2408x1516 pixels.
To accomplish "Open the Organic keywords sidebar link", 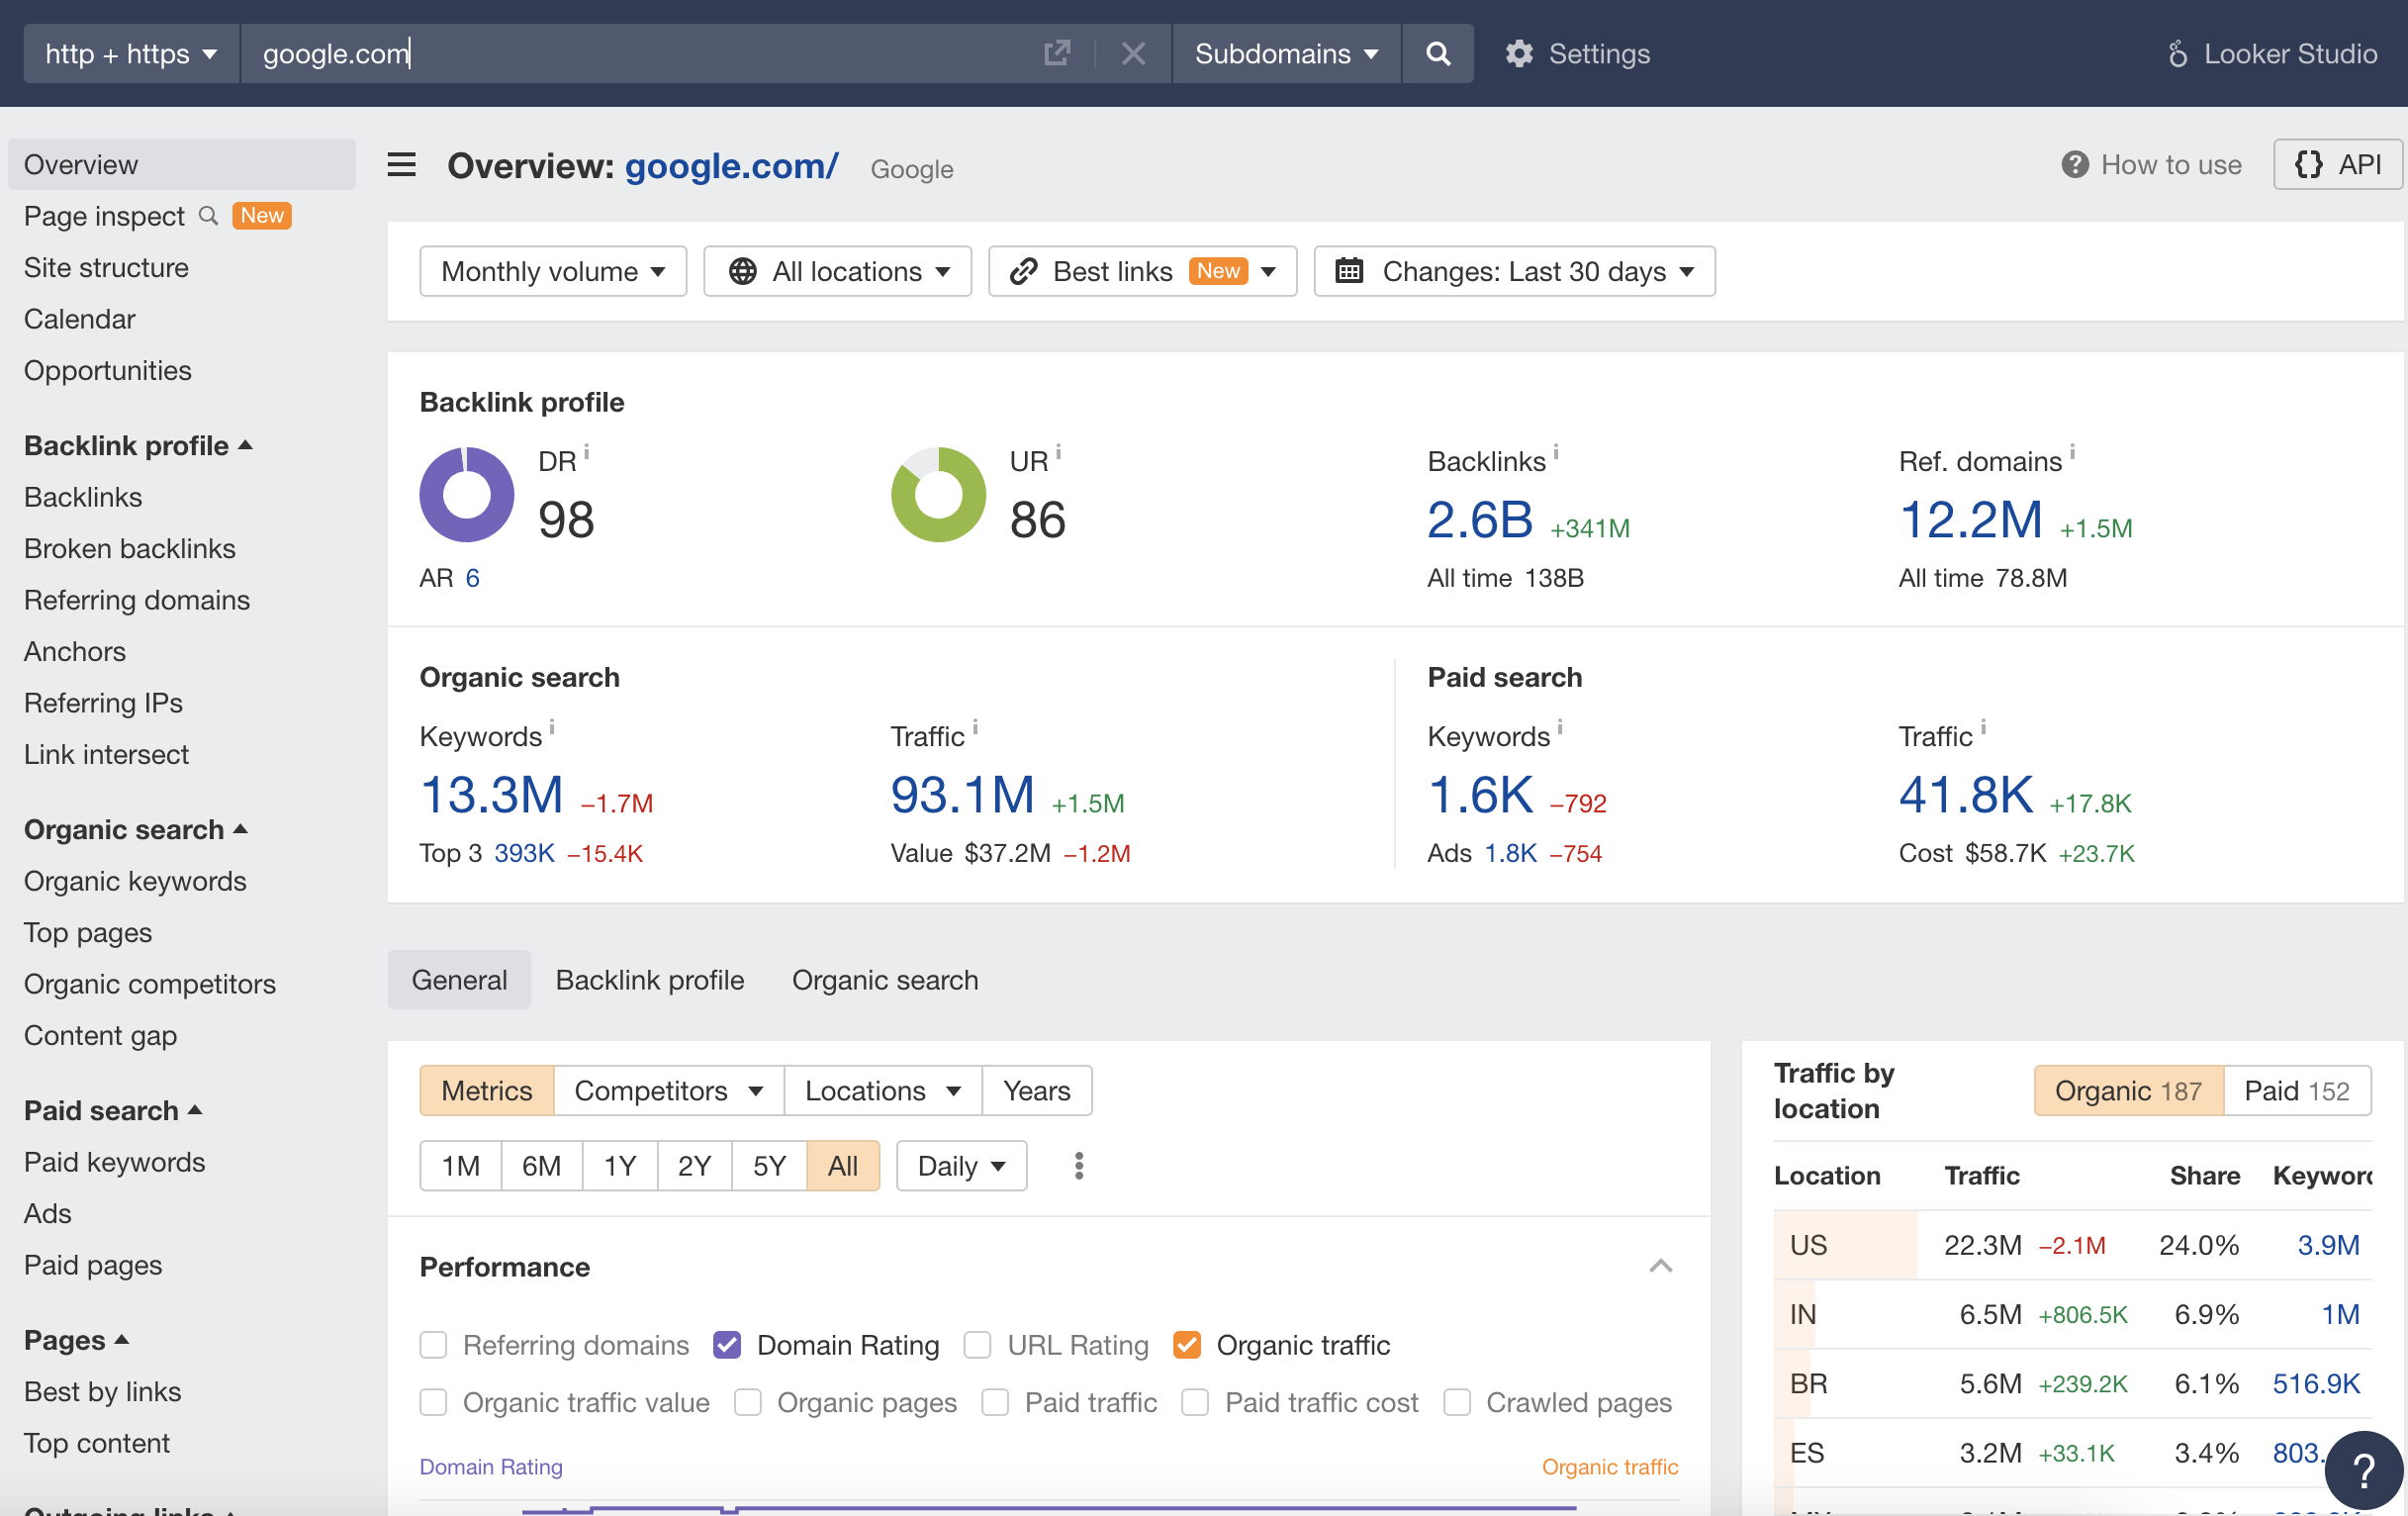I will (x=135, y=881).
